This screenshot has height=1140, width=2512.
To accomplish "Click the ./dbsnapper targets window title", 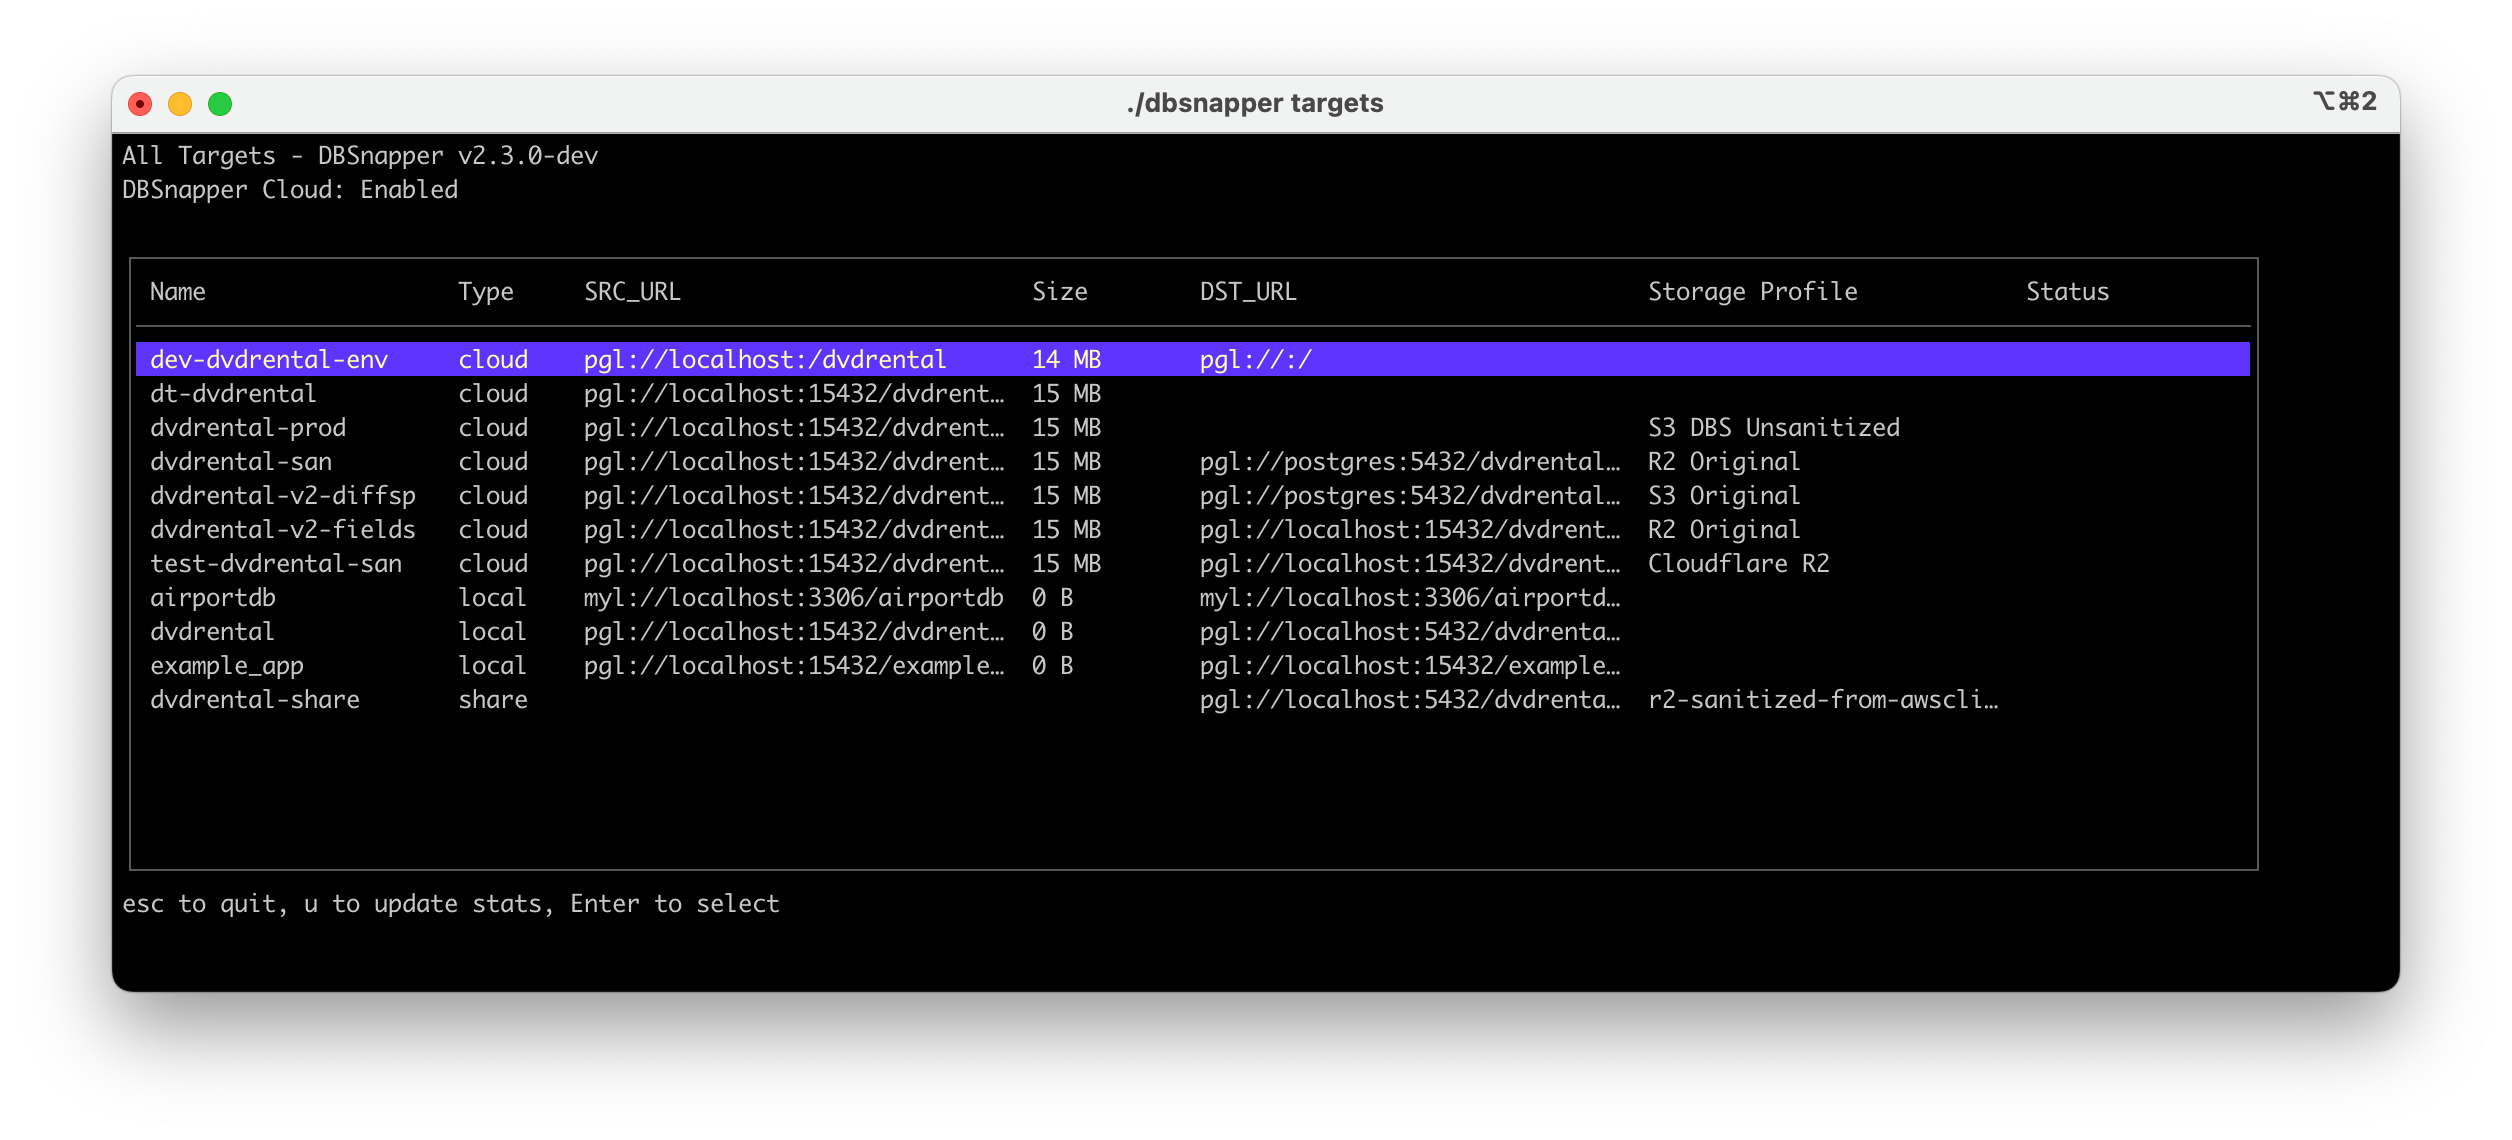I will tap(1255, 103).
